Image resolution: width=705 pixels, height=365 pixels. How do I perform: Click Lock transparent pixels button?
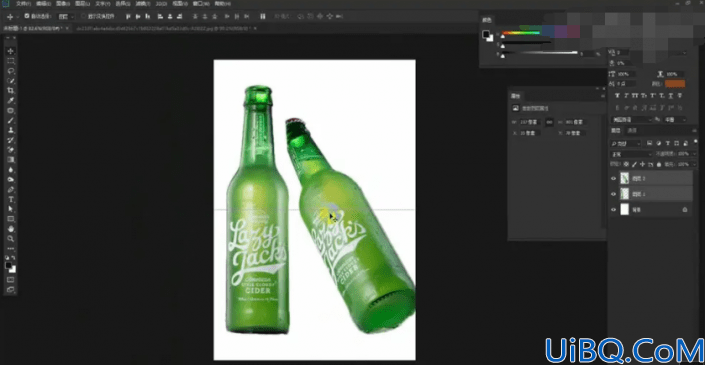tap(626, 165)
